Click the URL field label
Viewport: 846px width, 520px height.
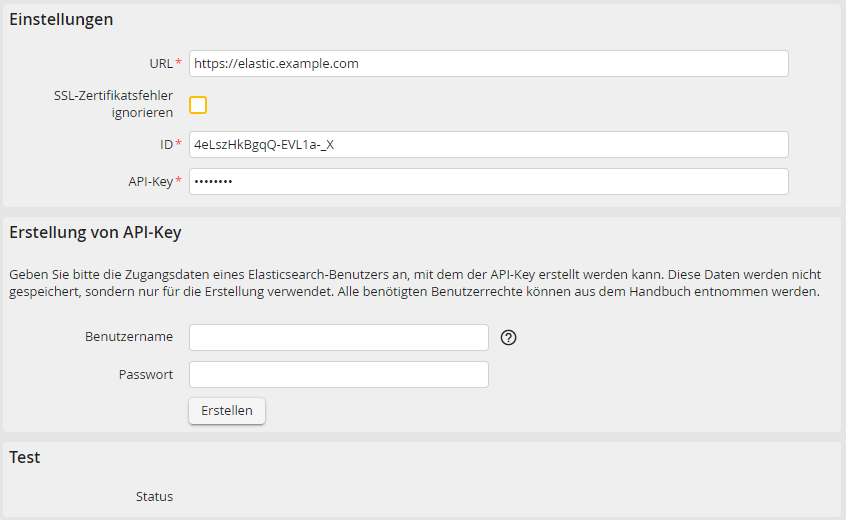[x=161, y=63]
